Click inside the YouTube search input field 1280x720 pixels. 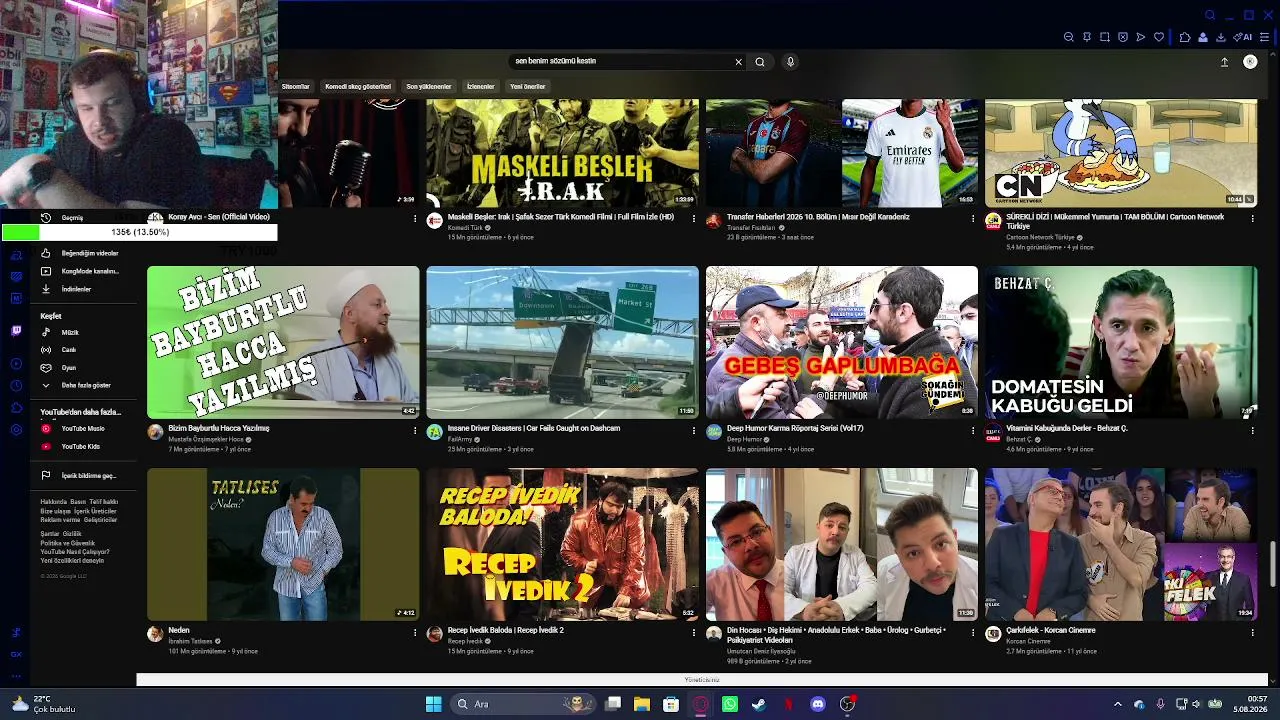[620, 62]
